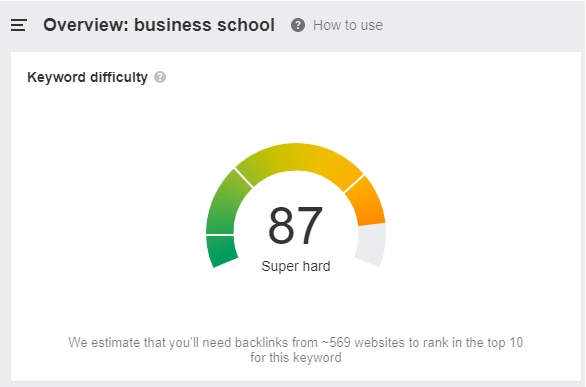The height and width of the screenshot is (387, 586).
Task: Click the difficulty score 87
Action: click(295, 226)
